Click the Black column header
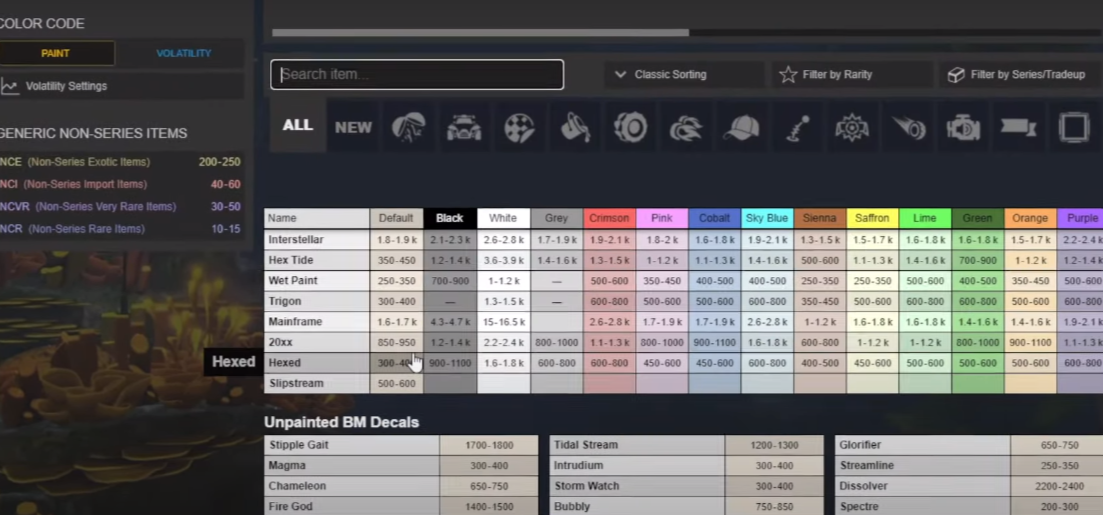The image size is (1103, 515). 450,218
